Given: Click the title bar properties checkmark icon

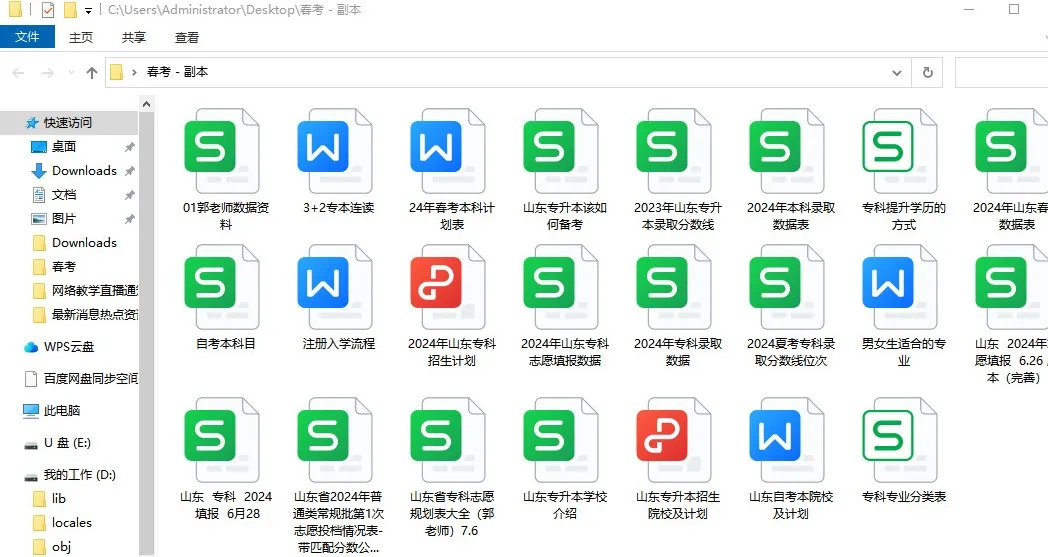Looking at the screenshot, I should point(47,10).
